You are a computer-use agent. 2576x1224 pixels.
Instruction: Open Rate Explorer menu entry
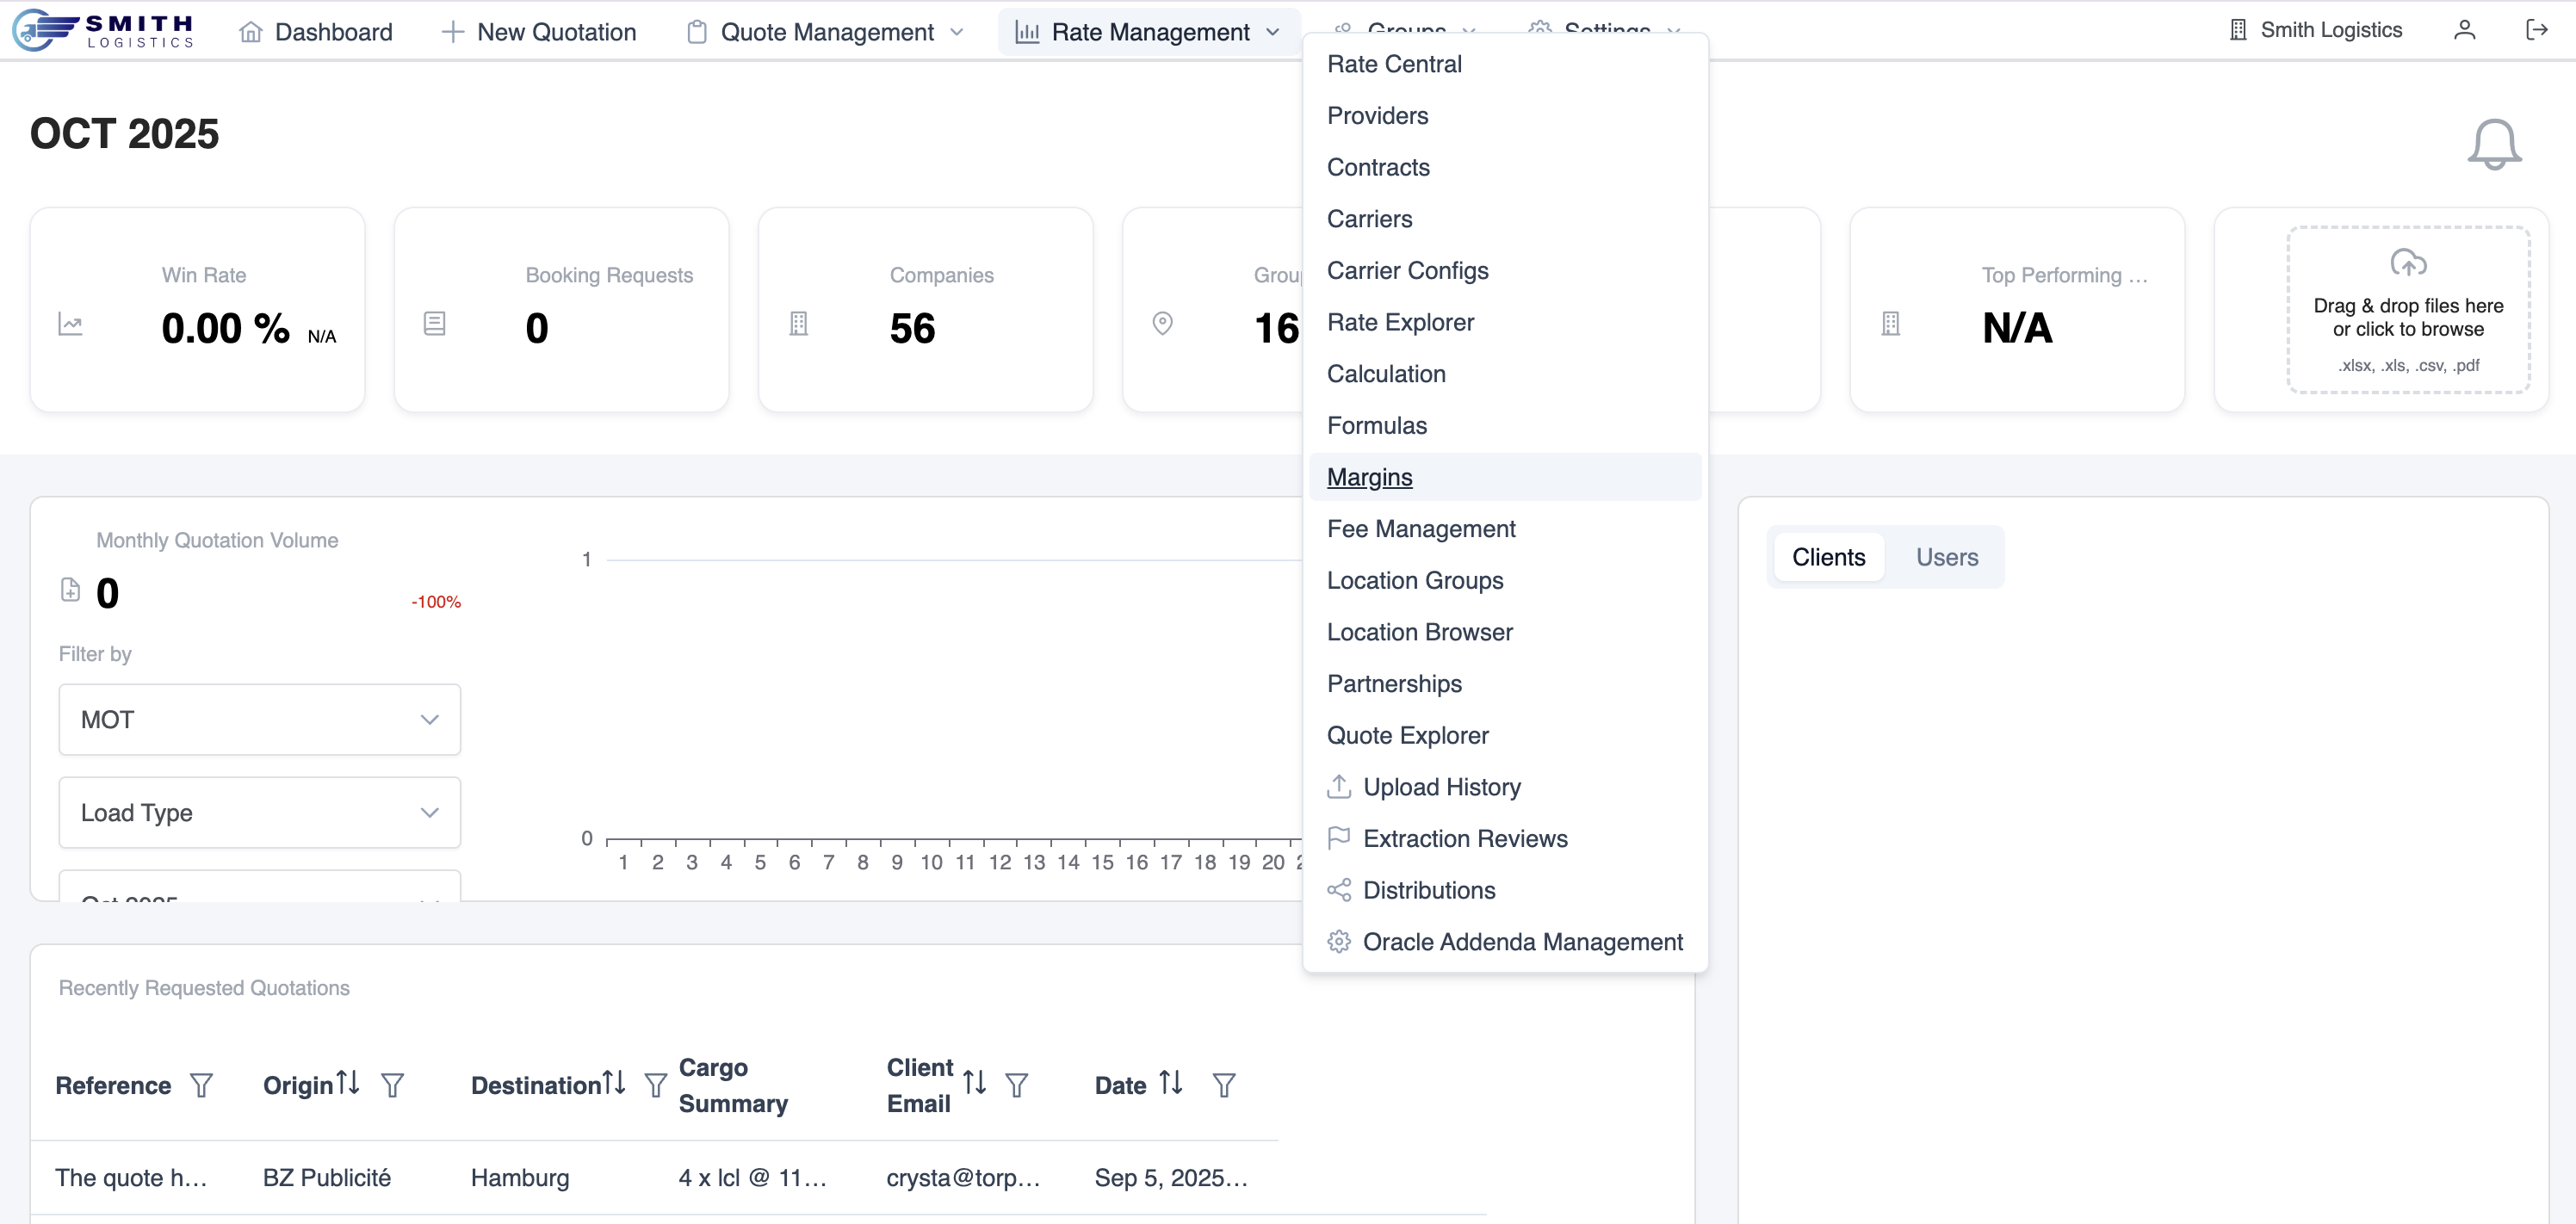pos(1400,322)
